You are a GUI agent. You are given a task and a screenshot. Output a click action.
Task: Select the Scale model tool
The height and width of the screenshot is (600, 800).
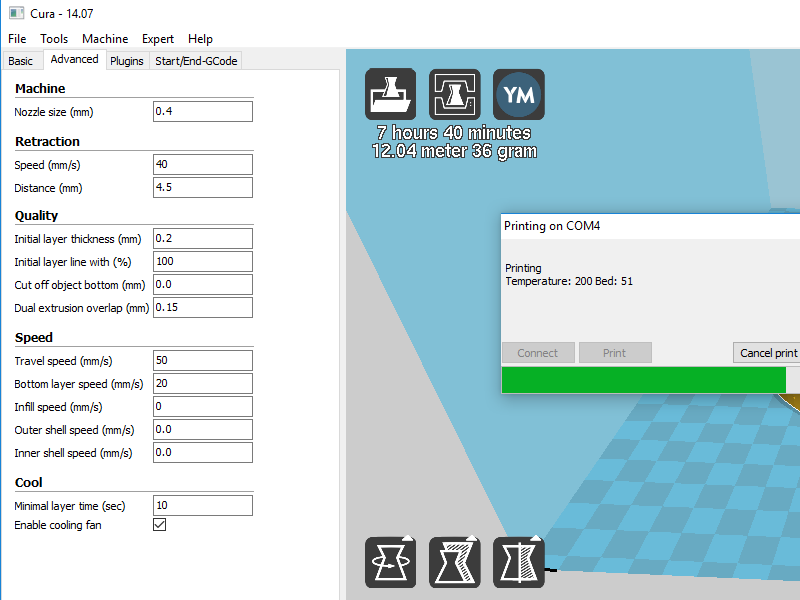pyautogui.click(x=455, y=562)
